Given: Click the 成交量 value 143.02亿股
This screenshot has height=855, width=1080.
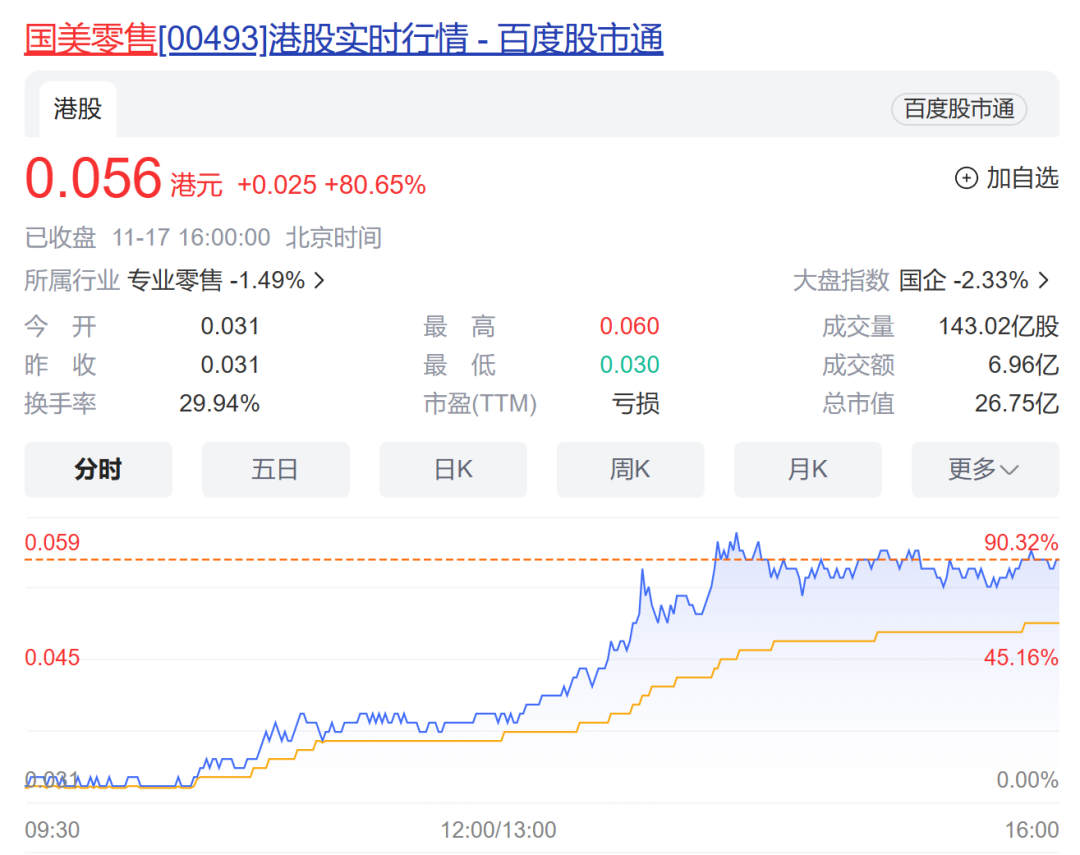Looking at the screenshot, I should point(999,326).
